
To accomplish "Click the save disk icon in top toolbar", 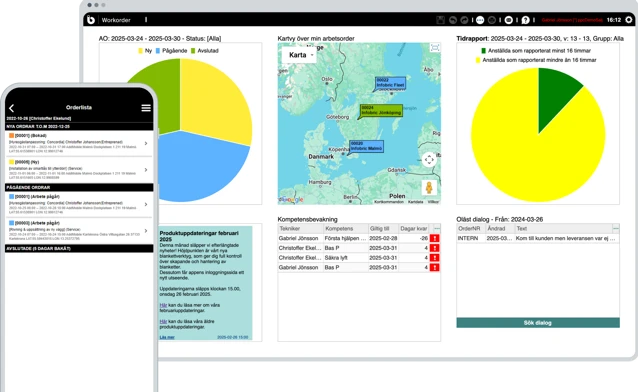I will click(x=440, y=20).
